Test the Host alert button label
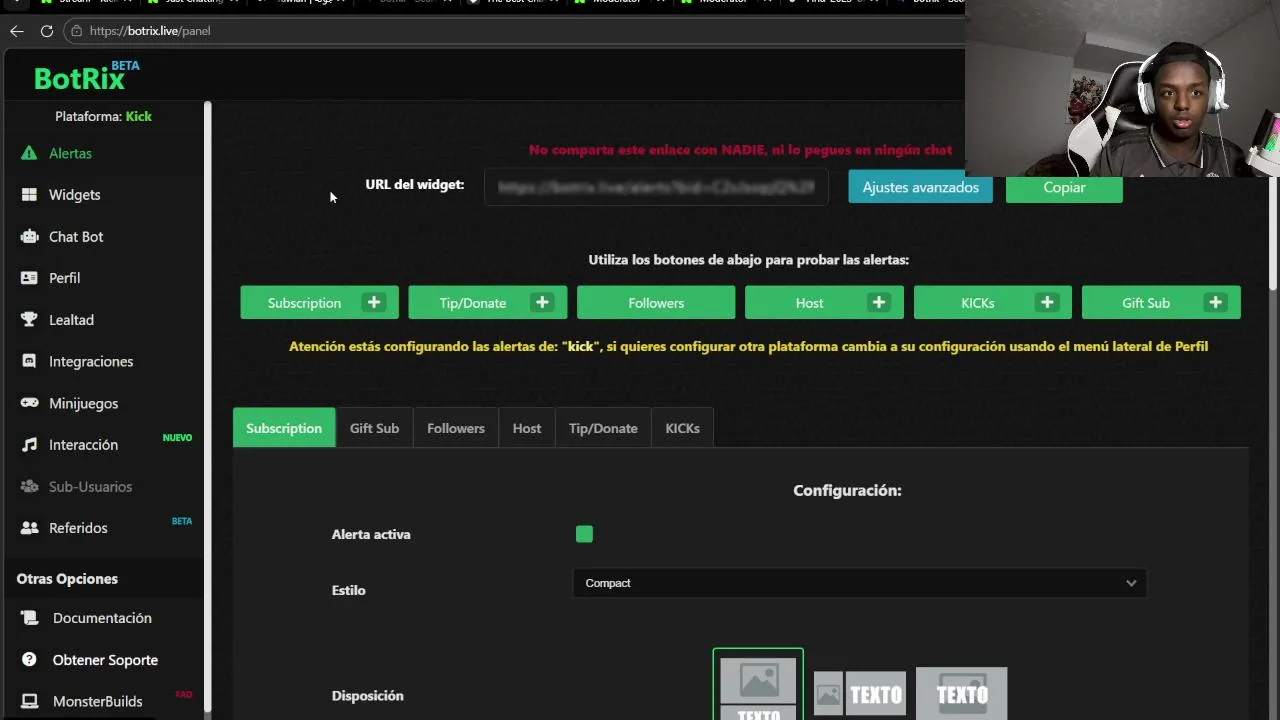 (810, 303)
